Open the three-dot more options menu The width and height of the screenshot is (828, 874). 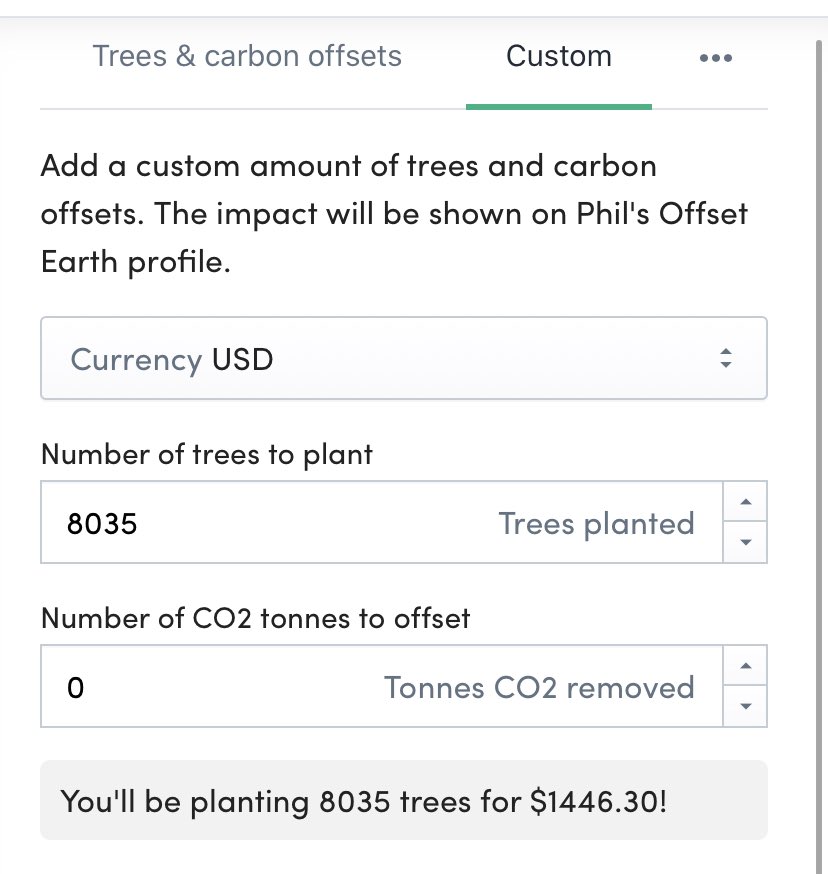(715, 58)
